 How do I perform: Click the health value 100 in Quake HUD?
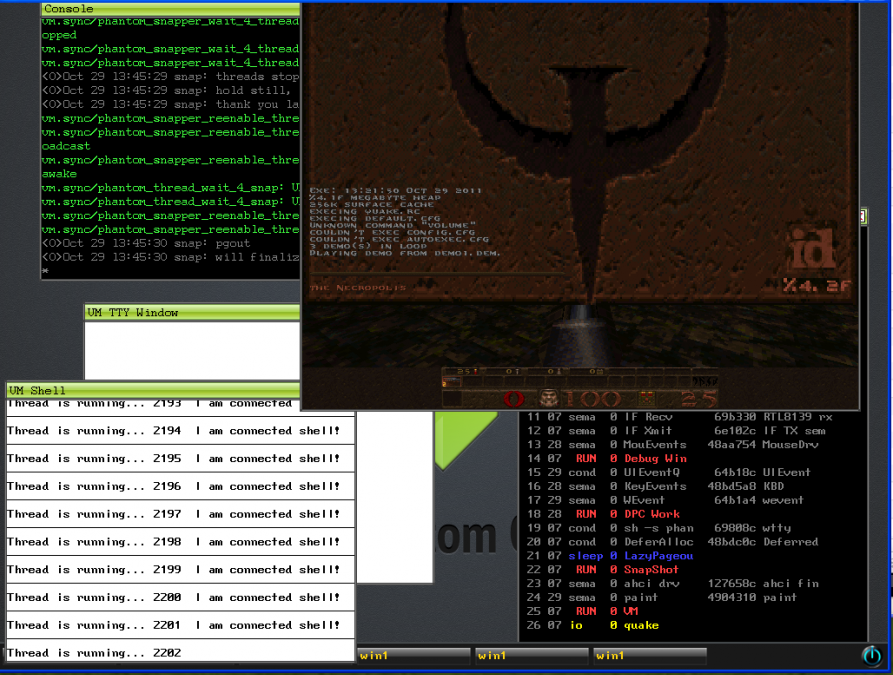pos(592,399)
